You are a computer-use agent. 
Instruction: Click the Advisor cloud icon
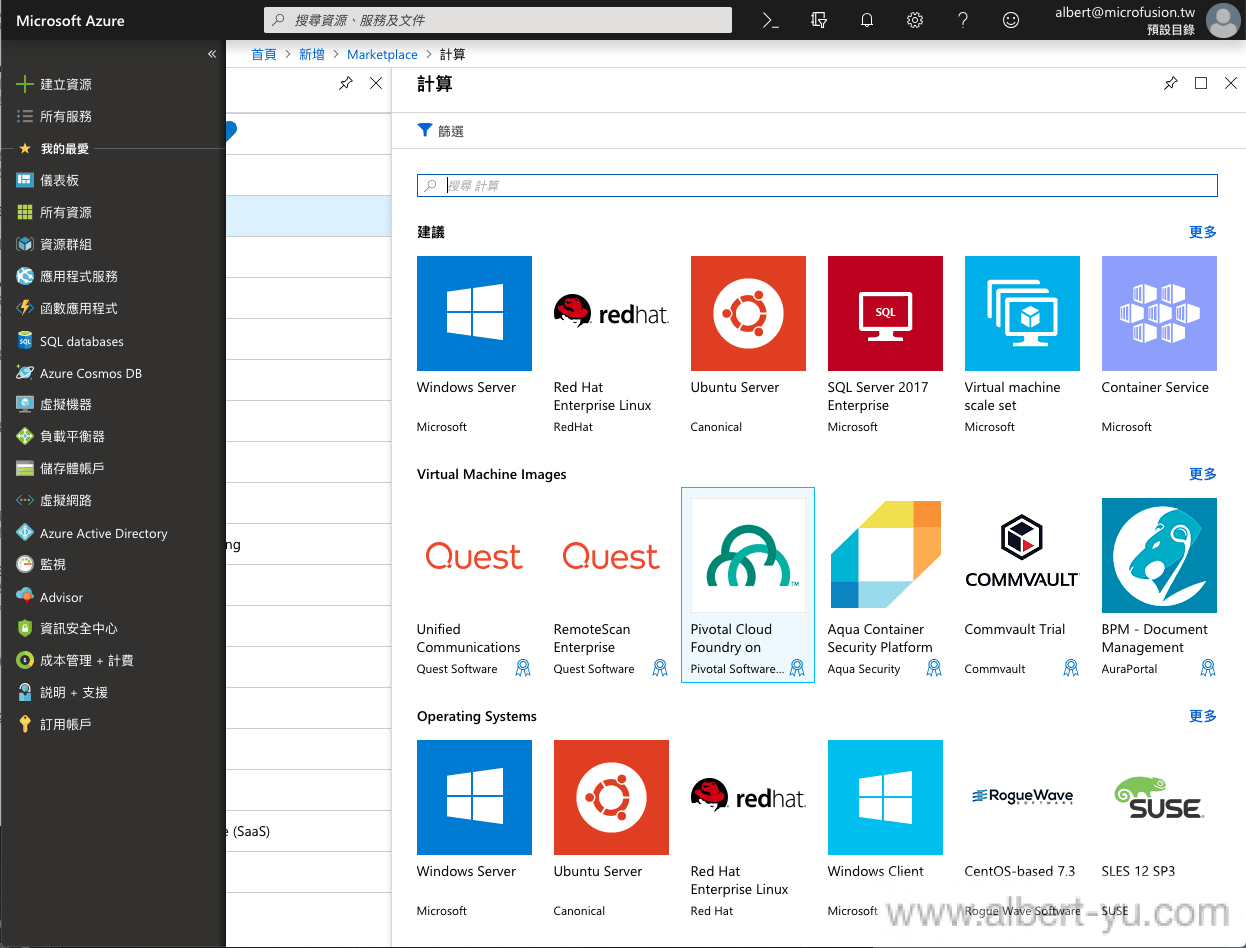tap(25, 597)
